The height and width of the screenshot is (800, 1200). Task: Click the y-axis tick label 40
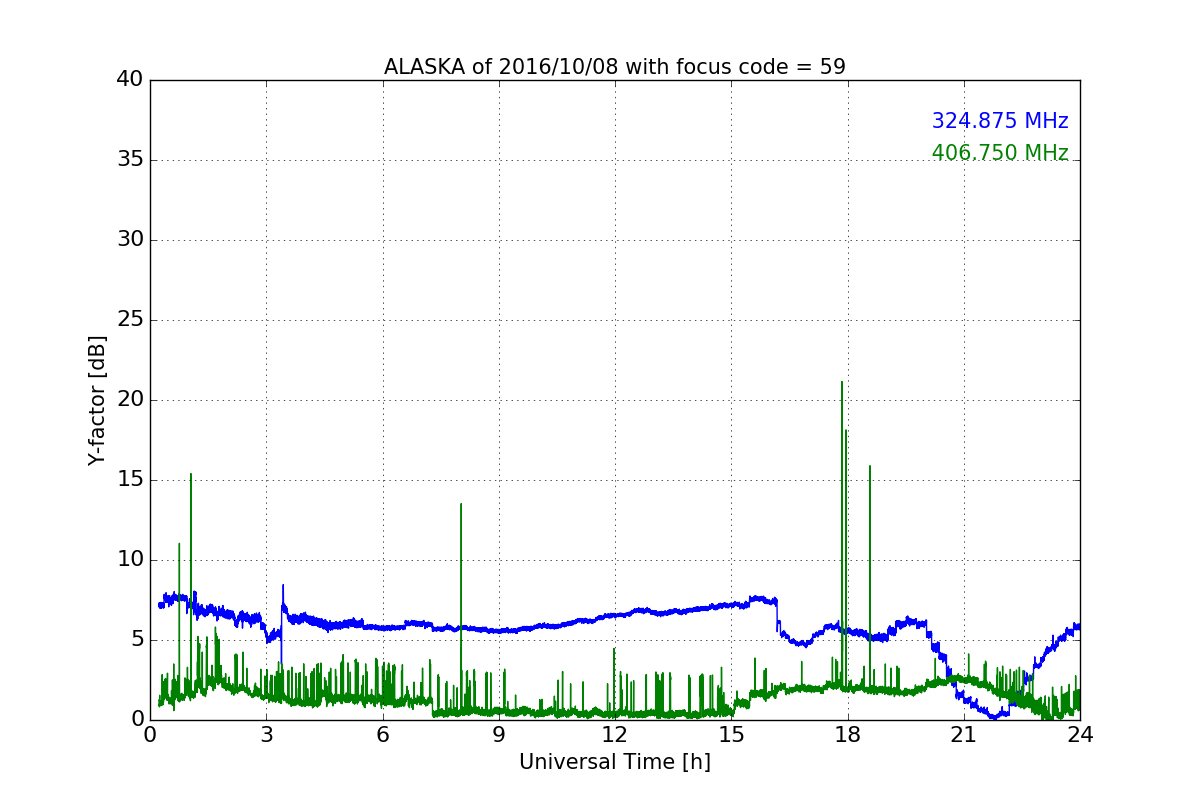click(x=130, y=79)
